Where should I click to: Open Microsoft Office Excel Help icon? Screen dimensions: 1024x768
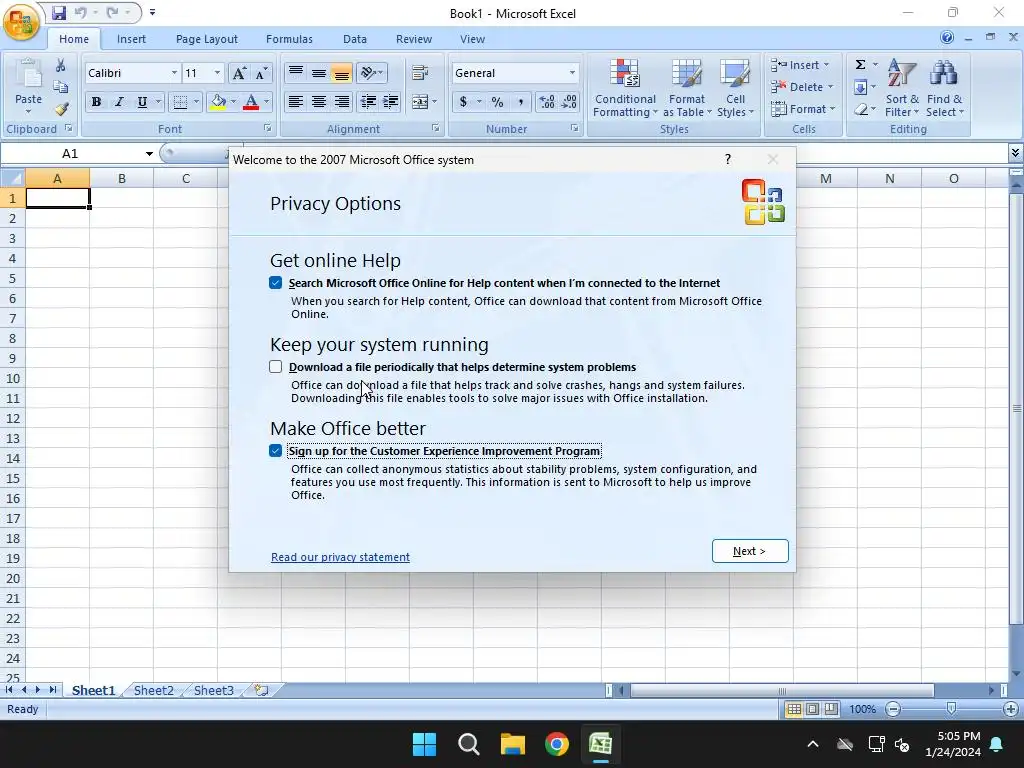click(x=946, y=38)
